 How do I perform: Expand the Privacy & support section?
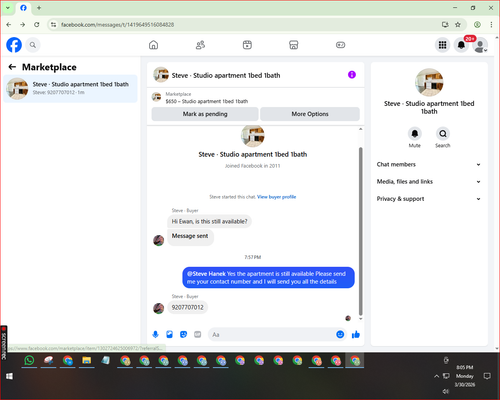pyautogui.click(x=429, y=199)
